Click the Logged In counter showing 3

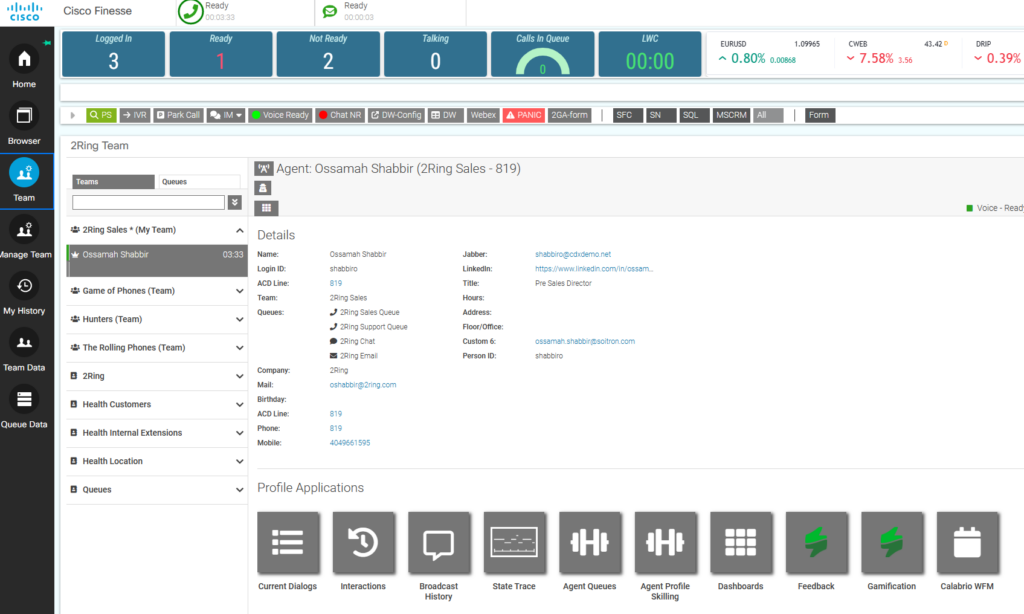(x=113, y=55)
